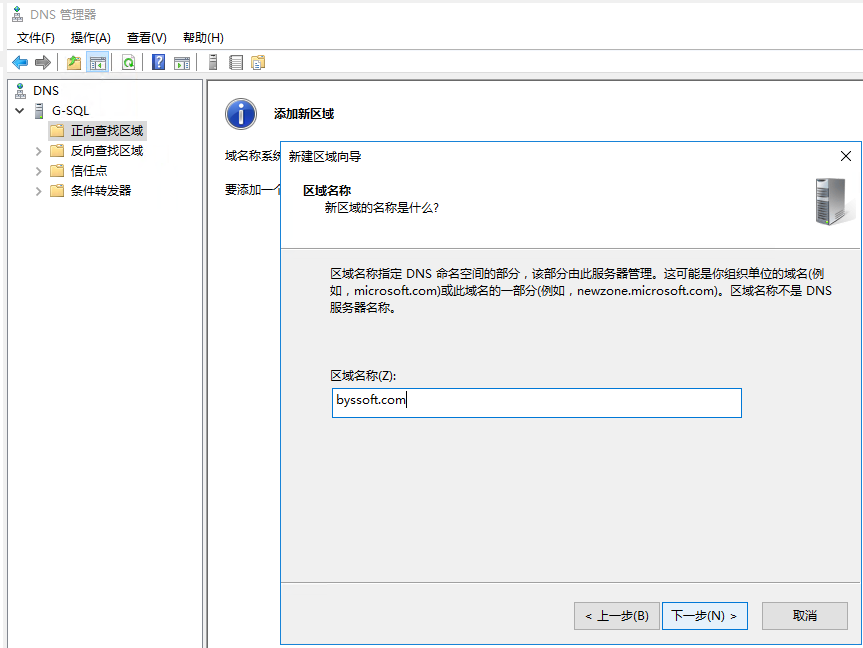Image resolution: width=863 pixels, height=648 pixels.
Task: Click the 反向查找区域 folder icon
Action: point(57,151)
